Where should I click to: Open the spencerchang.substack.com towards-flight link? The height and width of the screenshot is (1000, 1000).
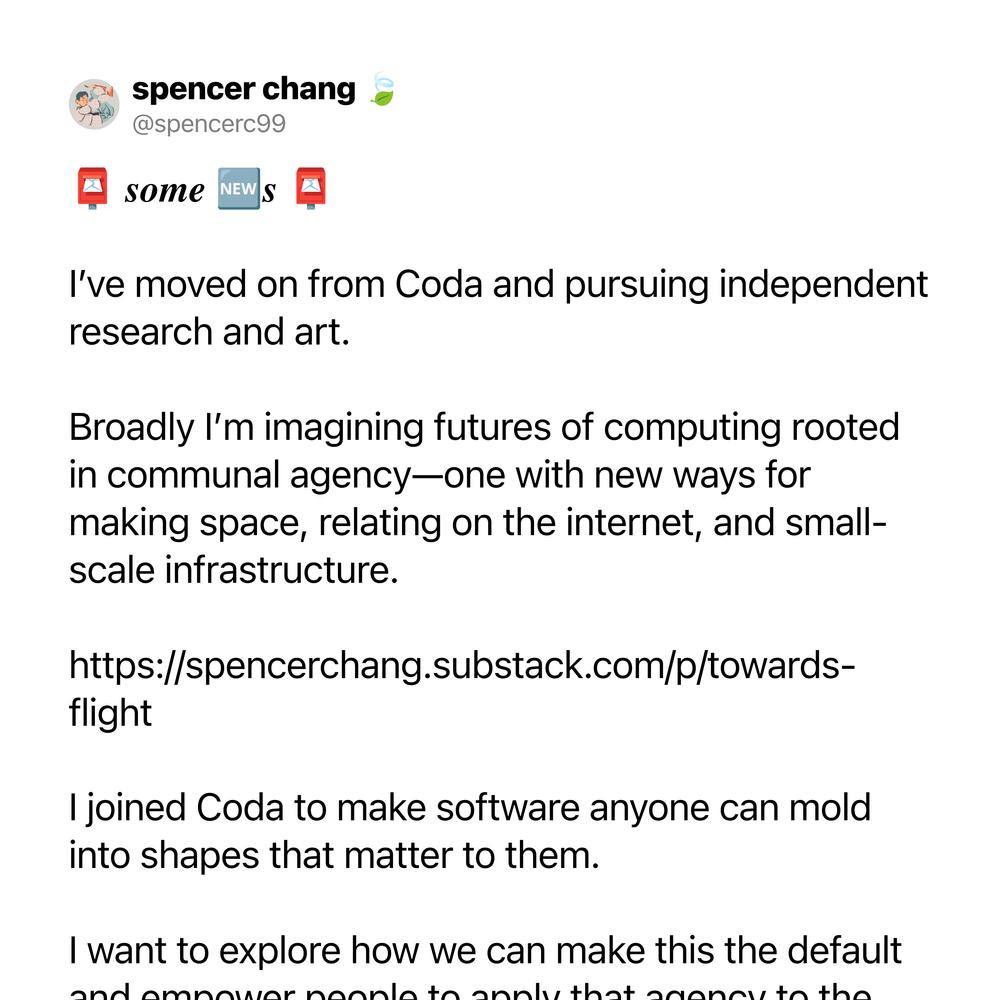coord(462,689)
